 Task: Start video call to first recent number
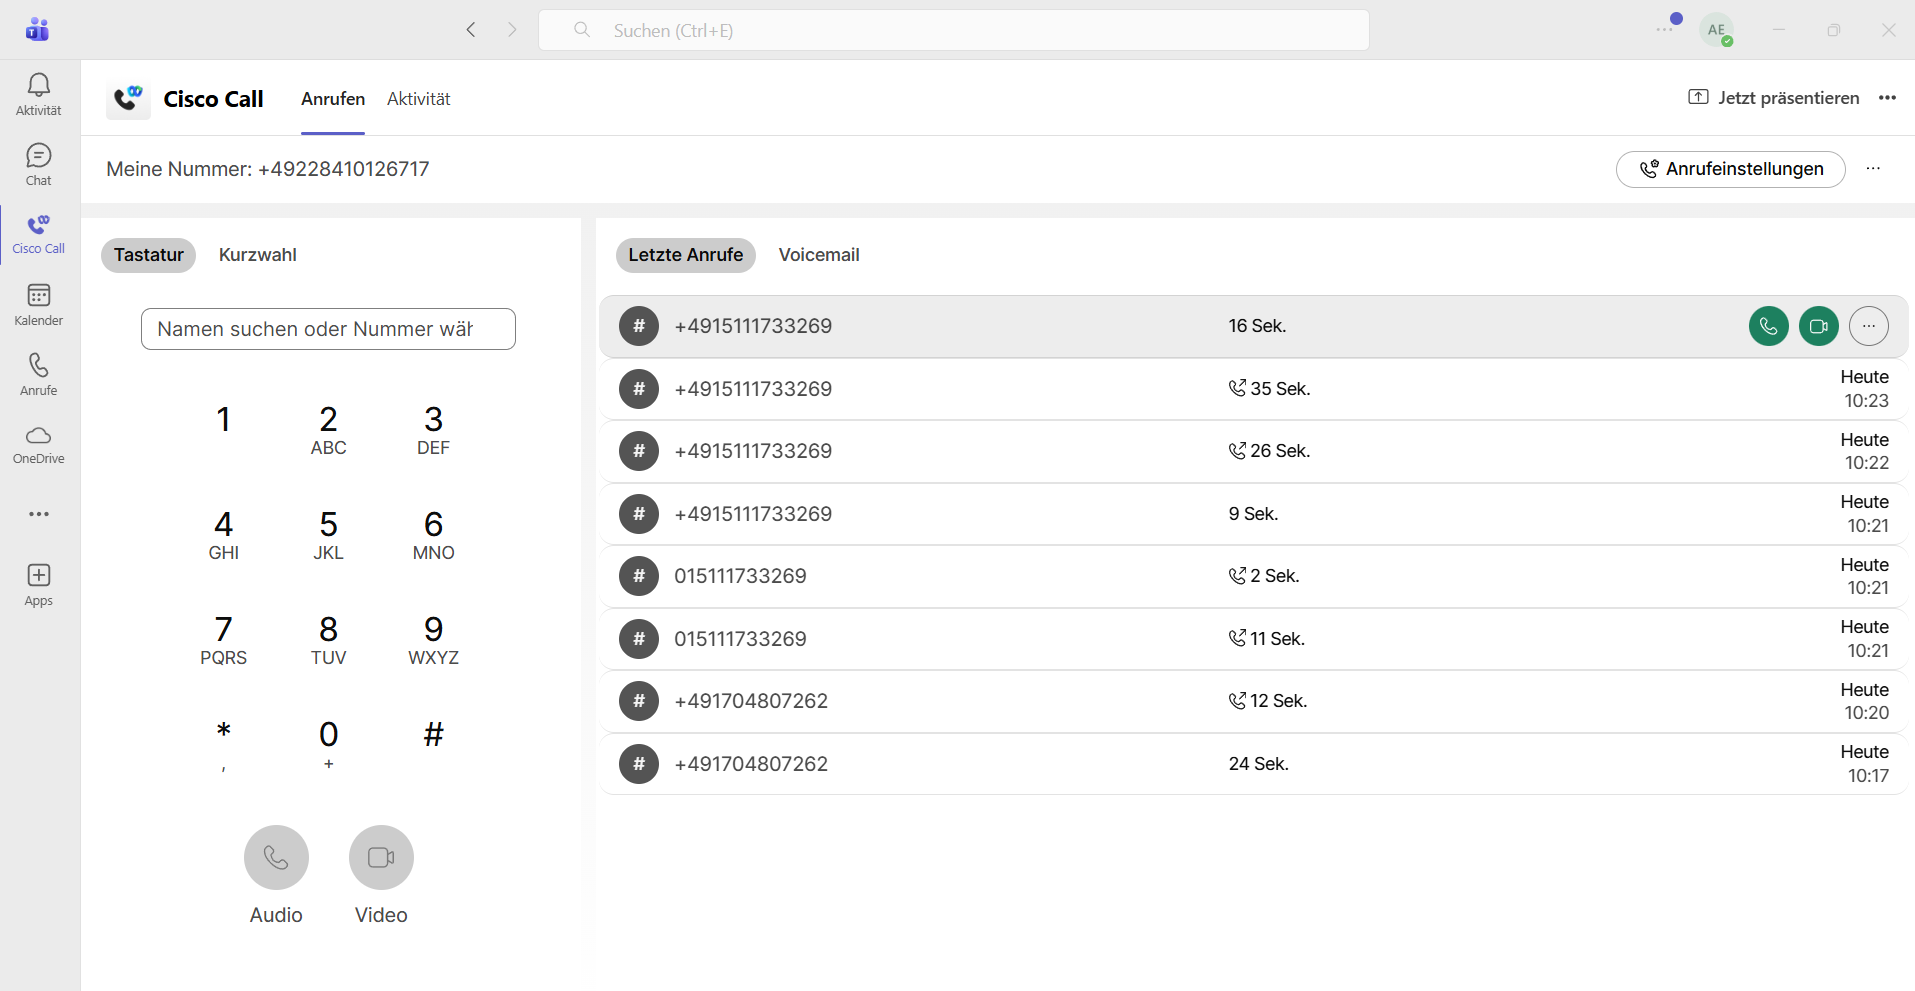click(1818, 326)
